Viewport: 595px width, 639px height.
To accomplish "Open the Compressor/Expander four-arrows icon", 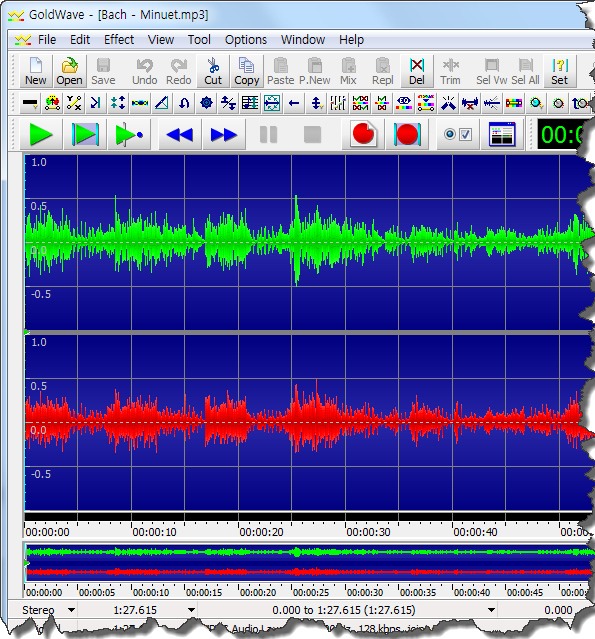I will tap(118, 103).
